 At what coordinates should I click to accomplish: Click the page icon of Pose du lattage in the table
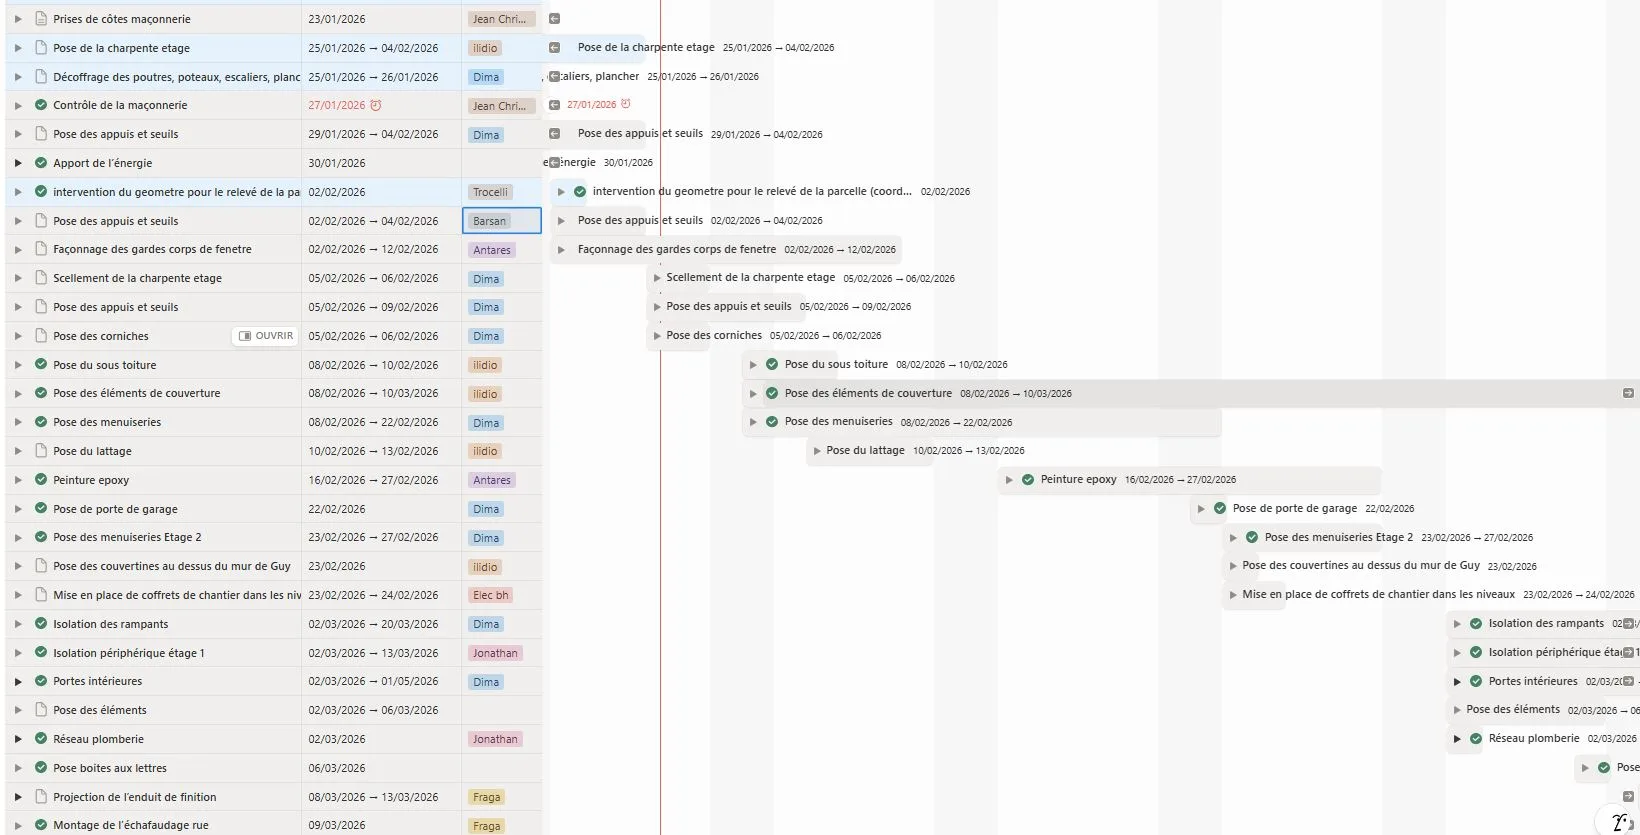[41, 451]
